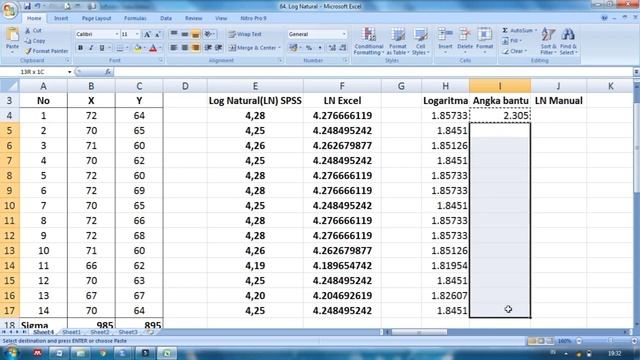This screenshot has width=640, height=360.
Task: Switch to Sheet1 worksheet tab
Action: (71, 332)
